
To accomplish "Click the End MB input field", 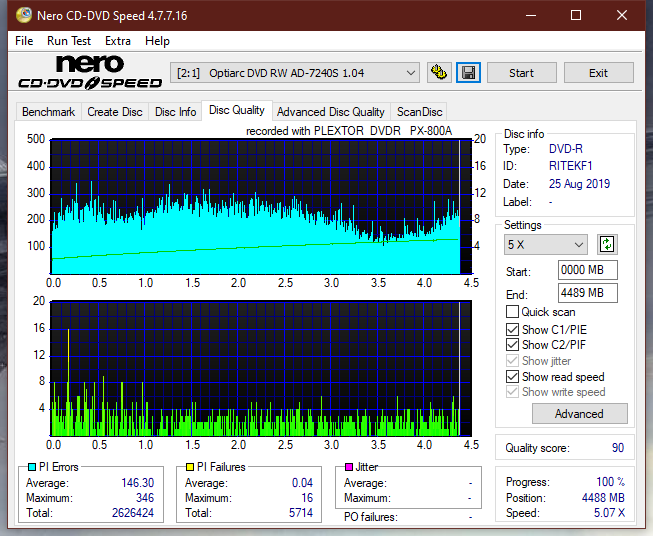I will tap(587, 293).
